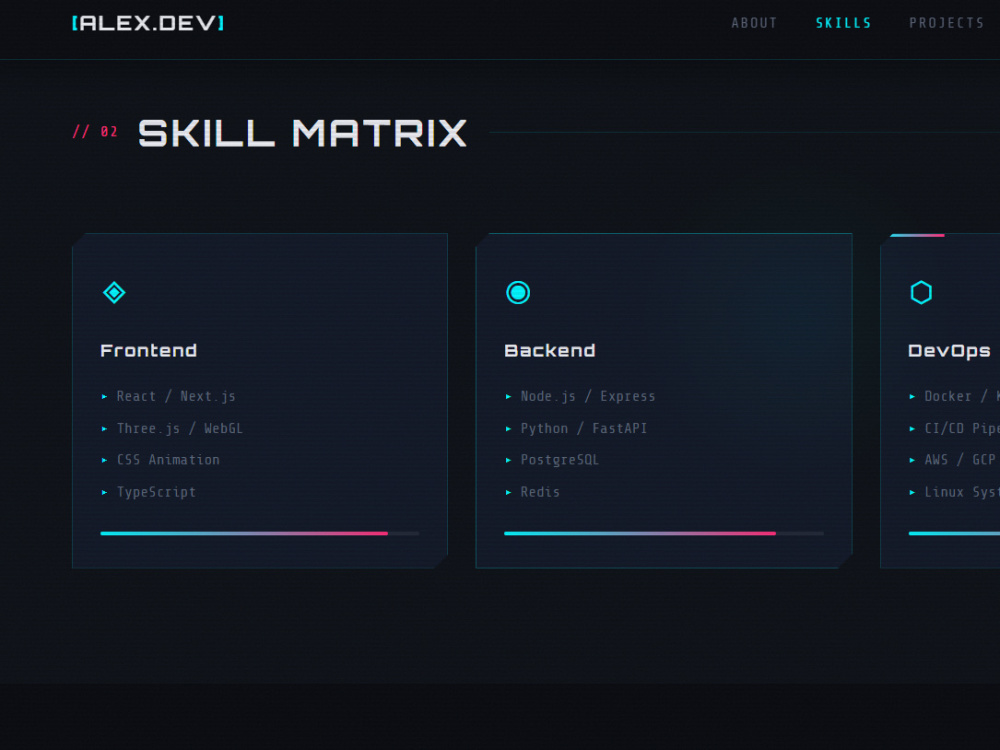Click the bullet arrow beside Node.js / Express

tap(508, 397)
